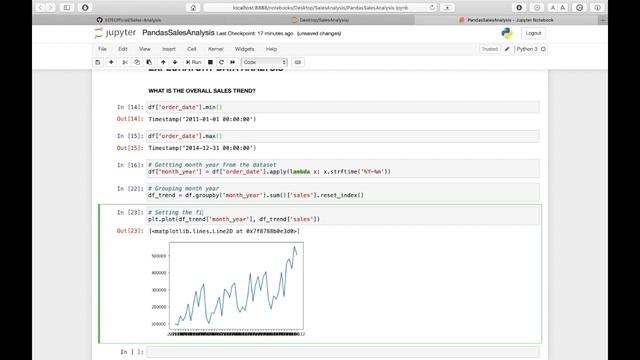Save notebook with the floppy disk icon
The width and height of the screenshot is (640, 360).
point(98,62)
